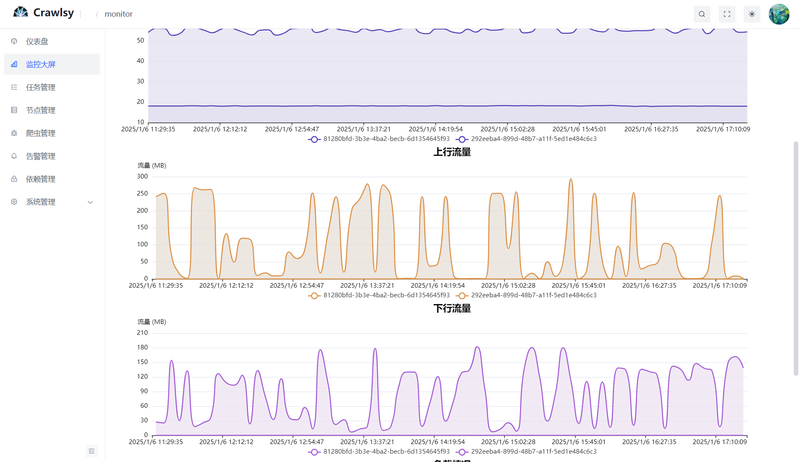Click the page vertical scrollbar
This screenshot has height=462, width=800.
pyautogui.click(x=795, y=259)
